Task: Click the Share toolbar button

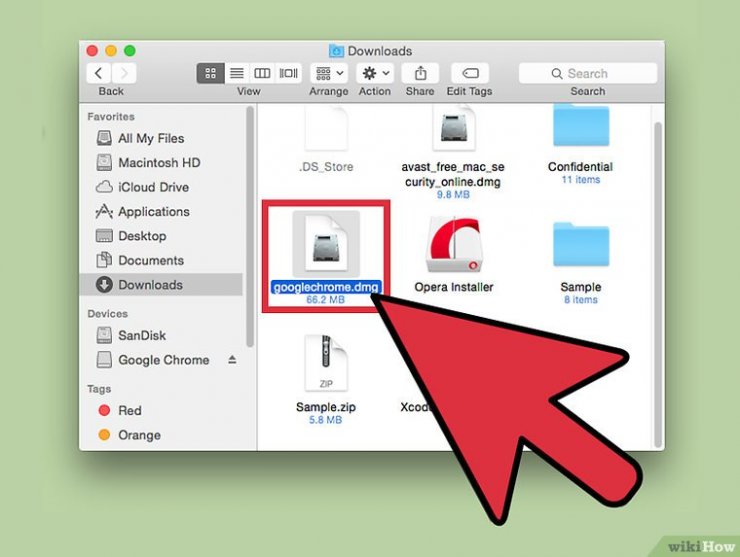Action: (420, 73)
